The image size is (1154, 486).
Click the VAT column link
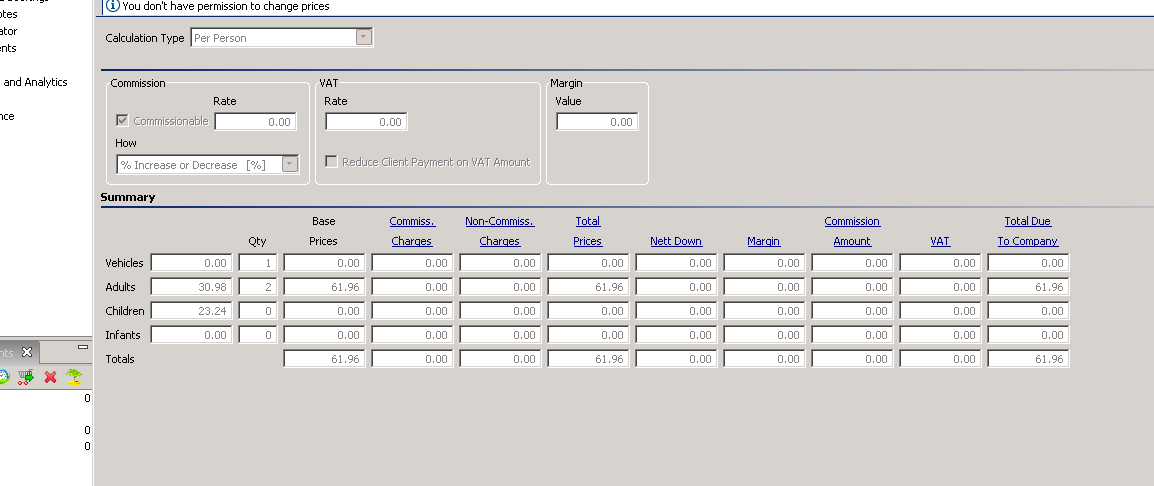coord(940,242)
